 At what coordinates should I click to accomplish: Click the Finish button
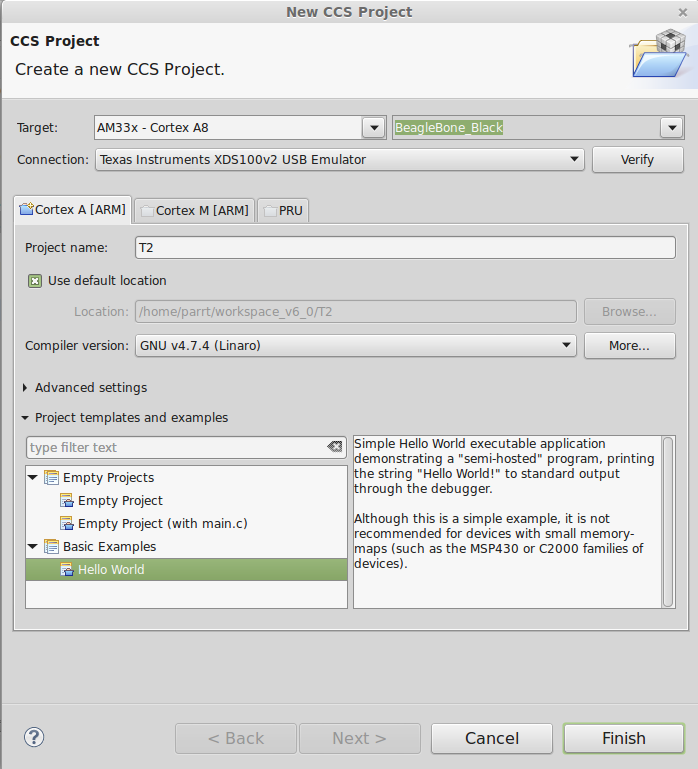pos(623,738)
